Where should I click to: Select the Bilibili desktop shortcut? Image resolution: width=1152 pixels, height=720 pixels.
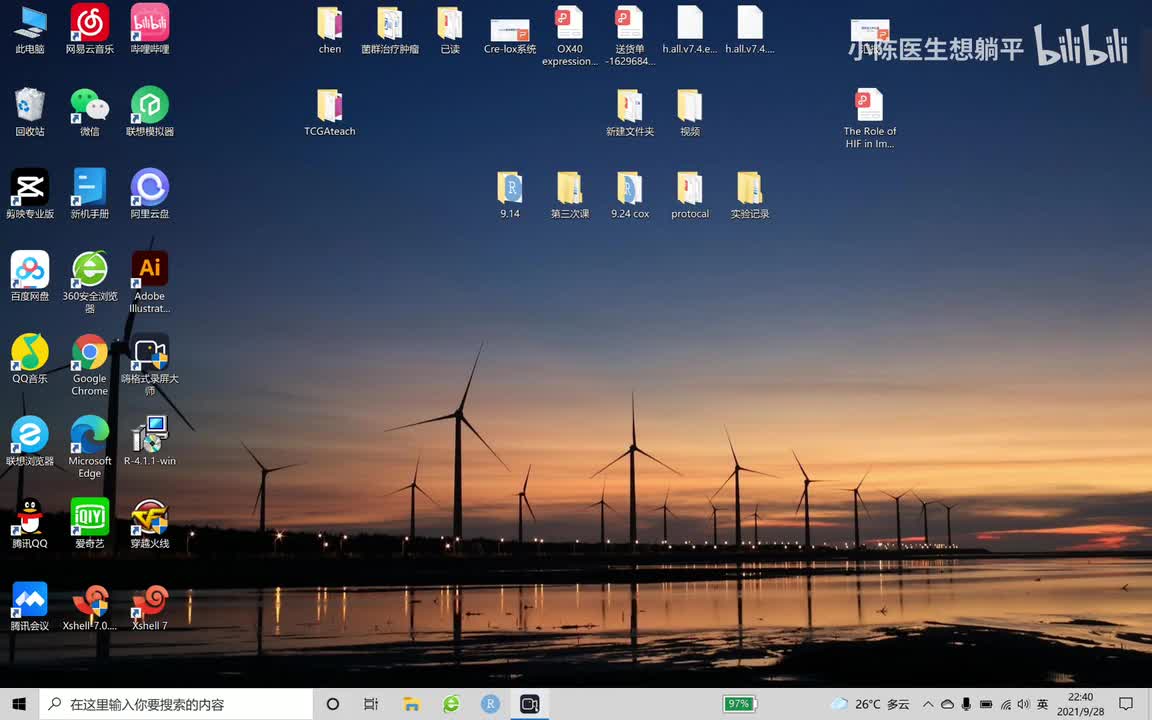pos(150,24)
